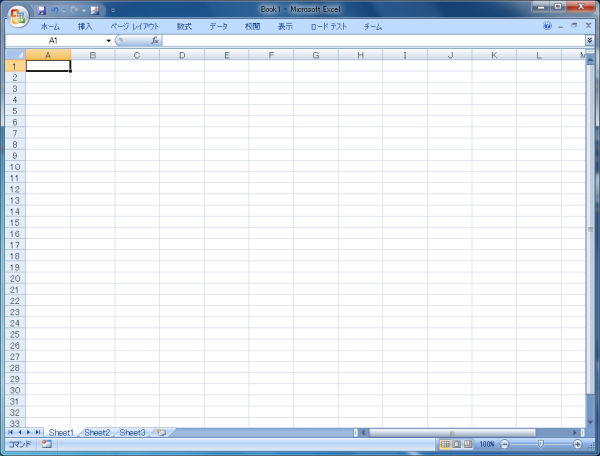Click the Select All corner button
Screen dimensions: 600x456
coord(15,55)
